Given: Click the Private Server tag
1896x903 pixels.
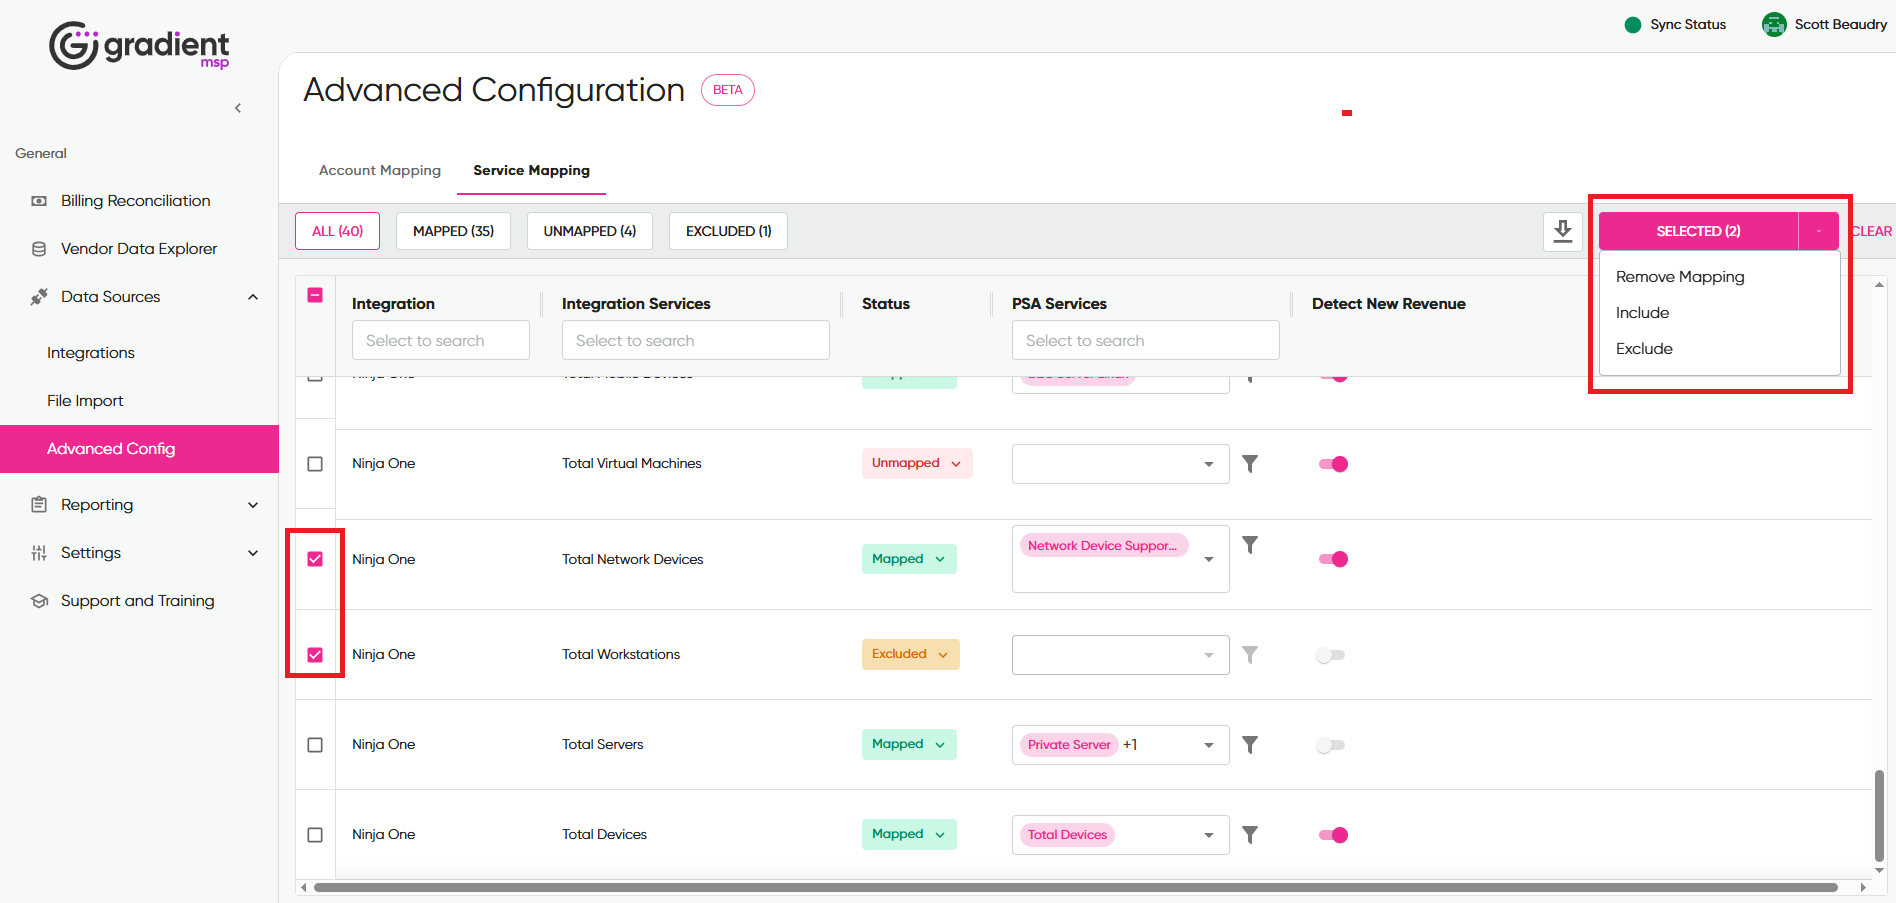Looking at the screenshot, I should point(1069,745).
